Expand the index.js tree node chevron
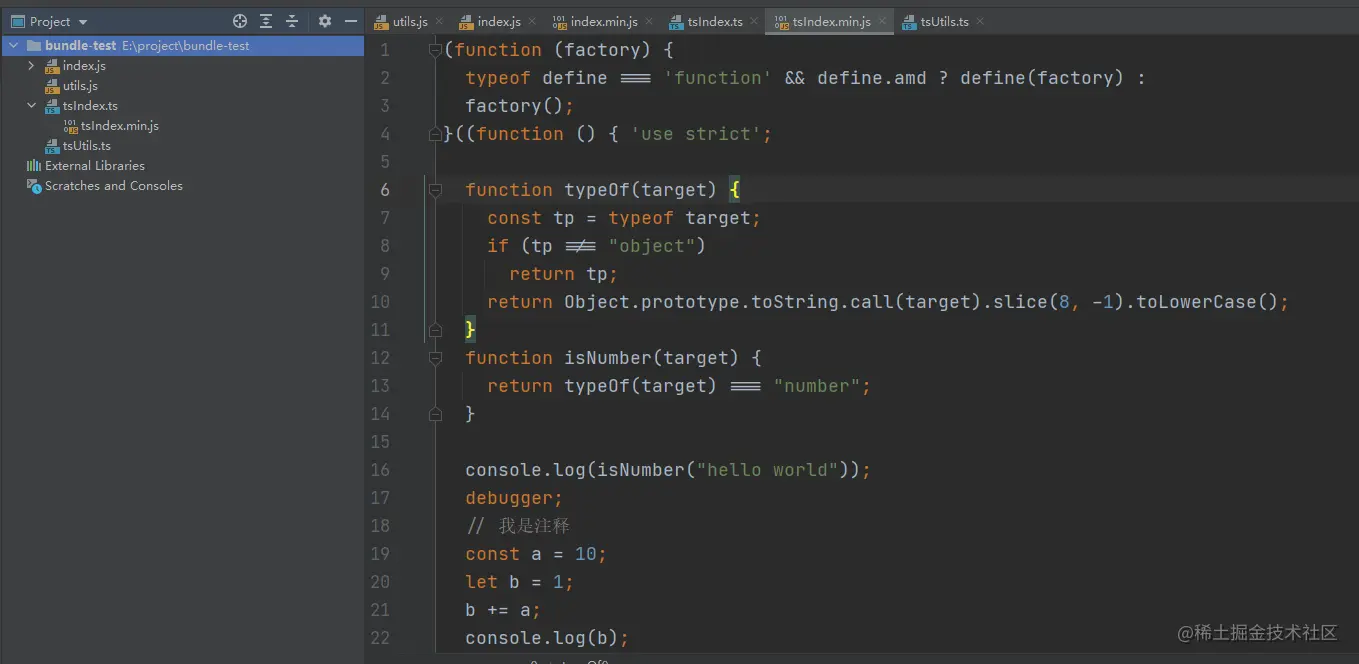The height and width of the screenshot is (664, 1359). click(x=32, y=66)
